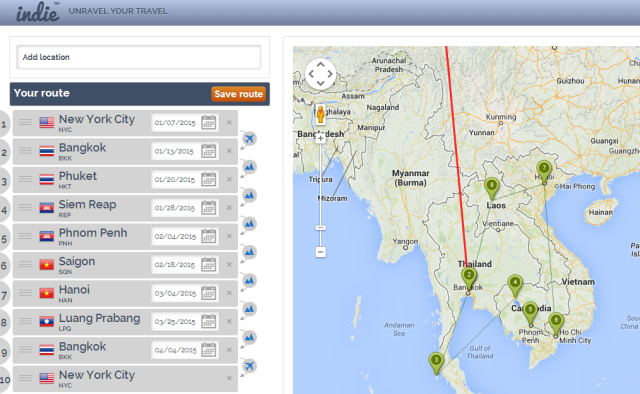Click the indie logo in header

(38, 12)
